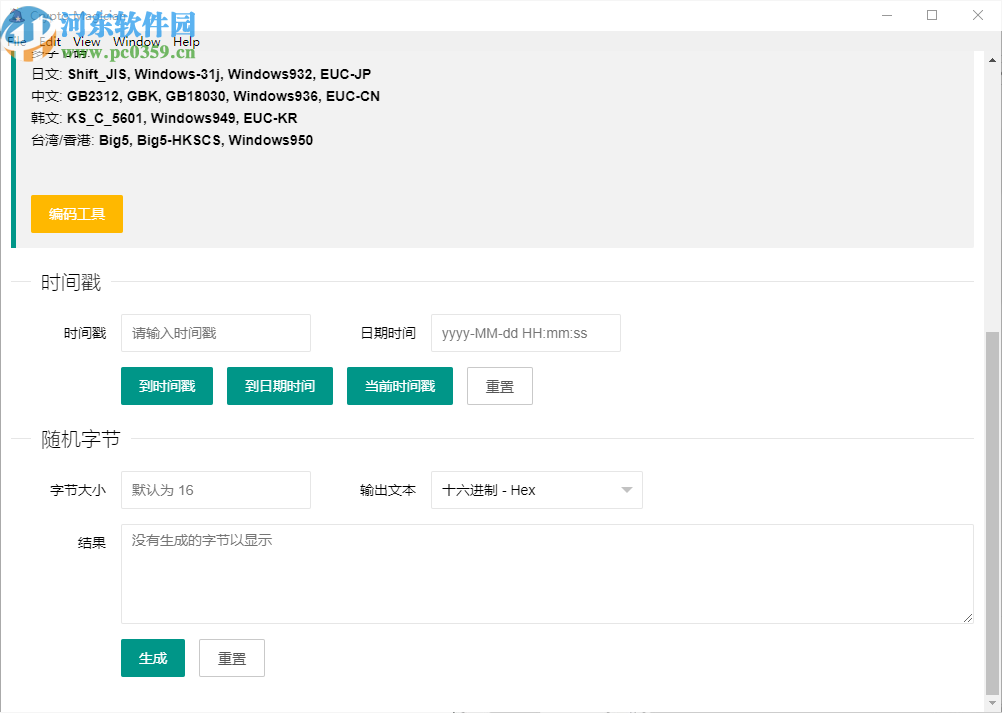
Task: Open the Edit menu
Action: click(x=48, y=41)
